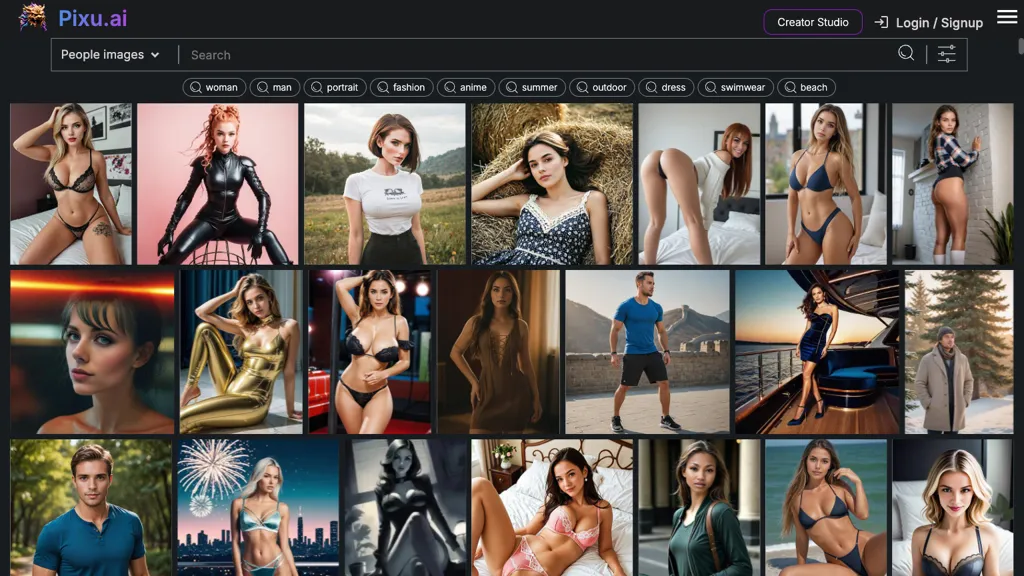Toggle the 'summer' filter tag
Image resolution: width=1024 pixels, height=576 pixels.
[x=533, y=87]
